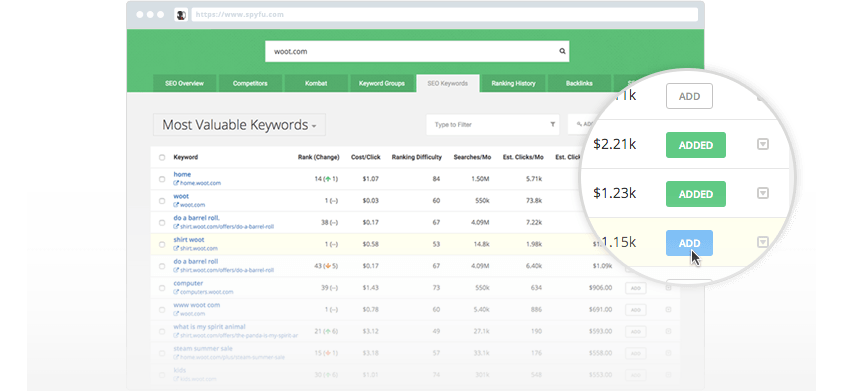Open row options arrow beside blue ADD button
The width and height of the screenshot is (845, 391).
pyautogui.click(x=763, y=242)
